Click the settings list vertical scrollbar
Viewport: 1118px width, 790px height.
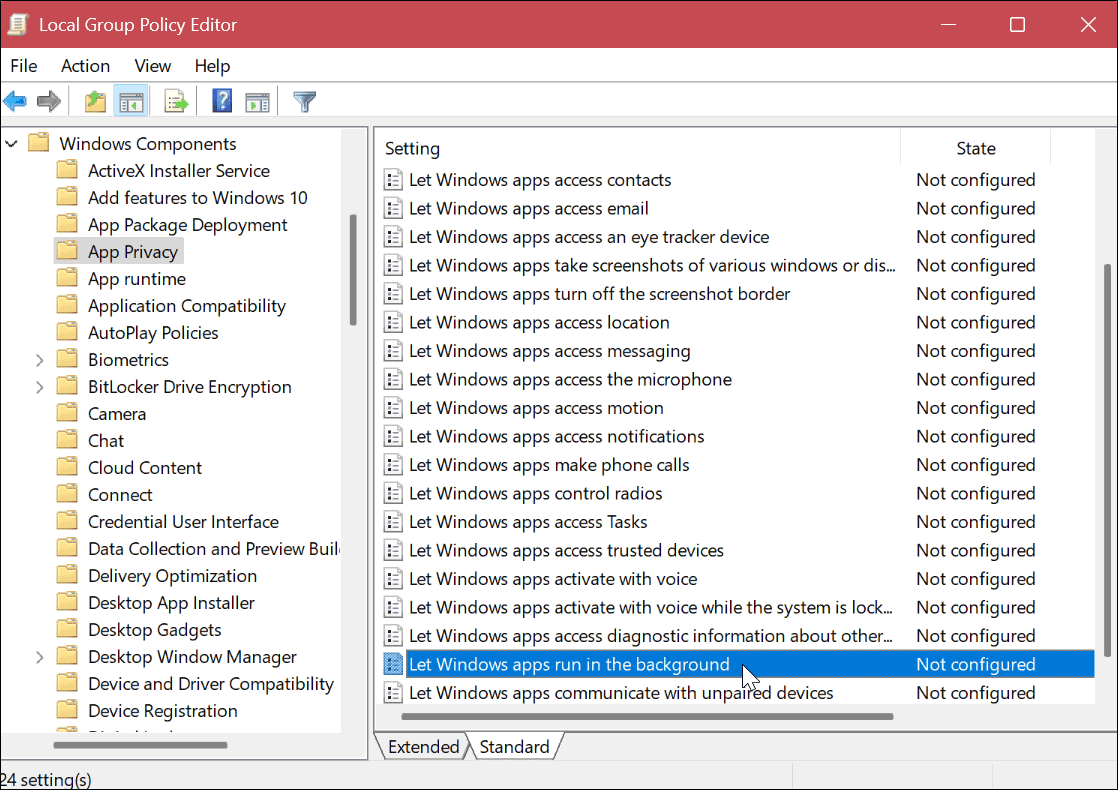[1107, 460]
